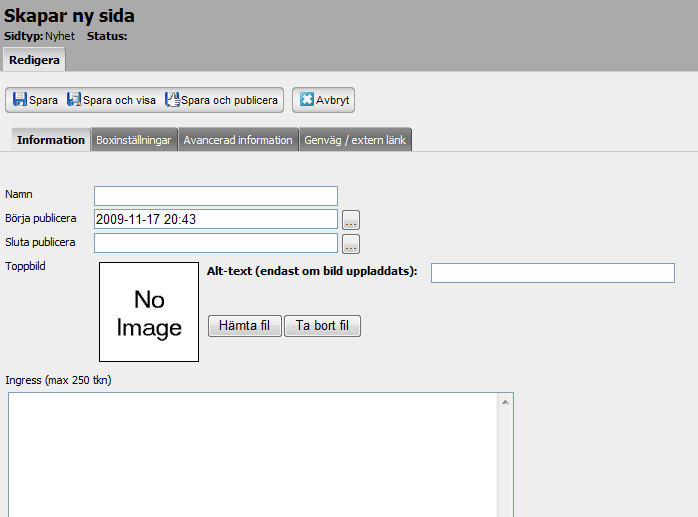The width and height of the screenshot is (698, 517).
Task: Click the Avbryt button label
Action: tap(333, 100)
